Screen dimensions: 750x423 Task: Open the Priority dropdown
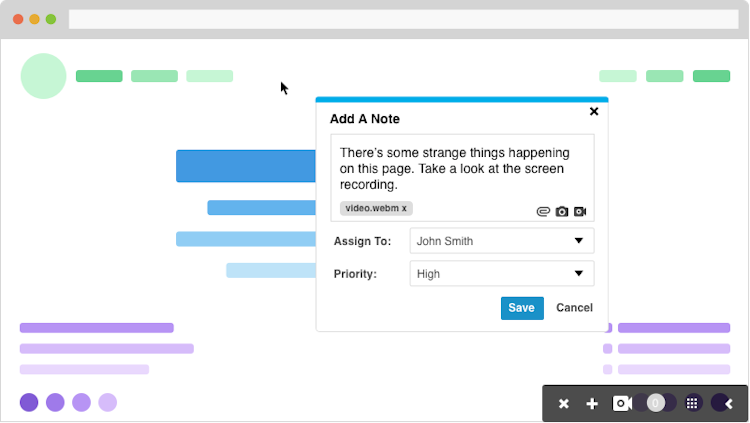[x=501, y=274]
